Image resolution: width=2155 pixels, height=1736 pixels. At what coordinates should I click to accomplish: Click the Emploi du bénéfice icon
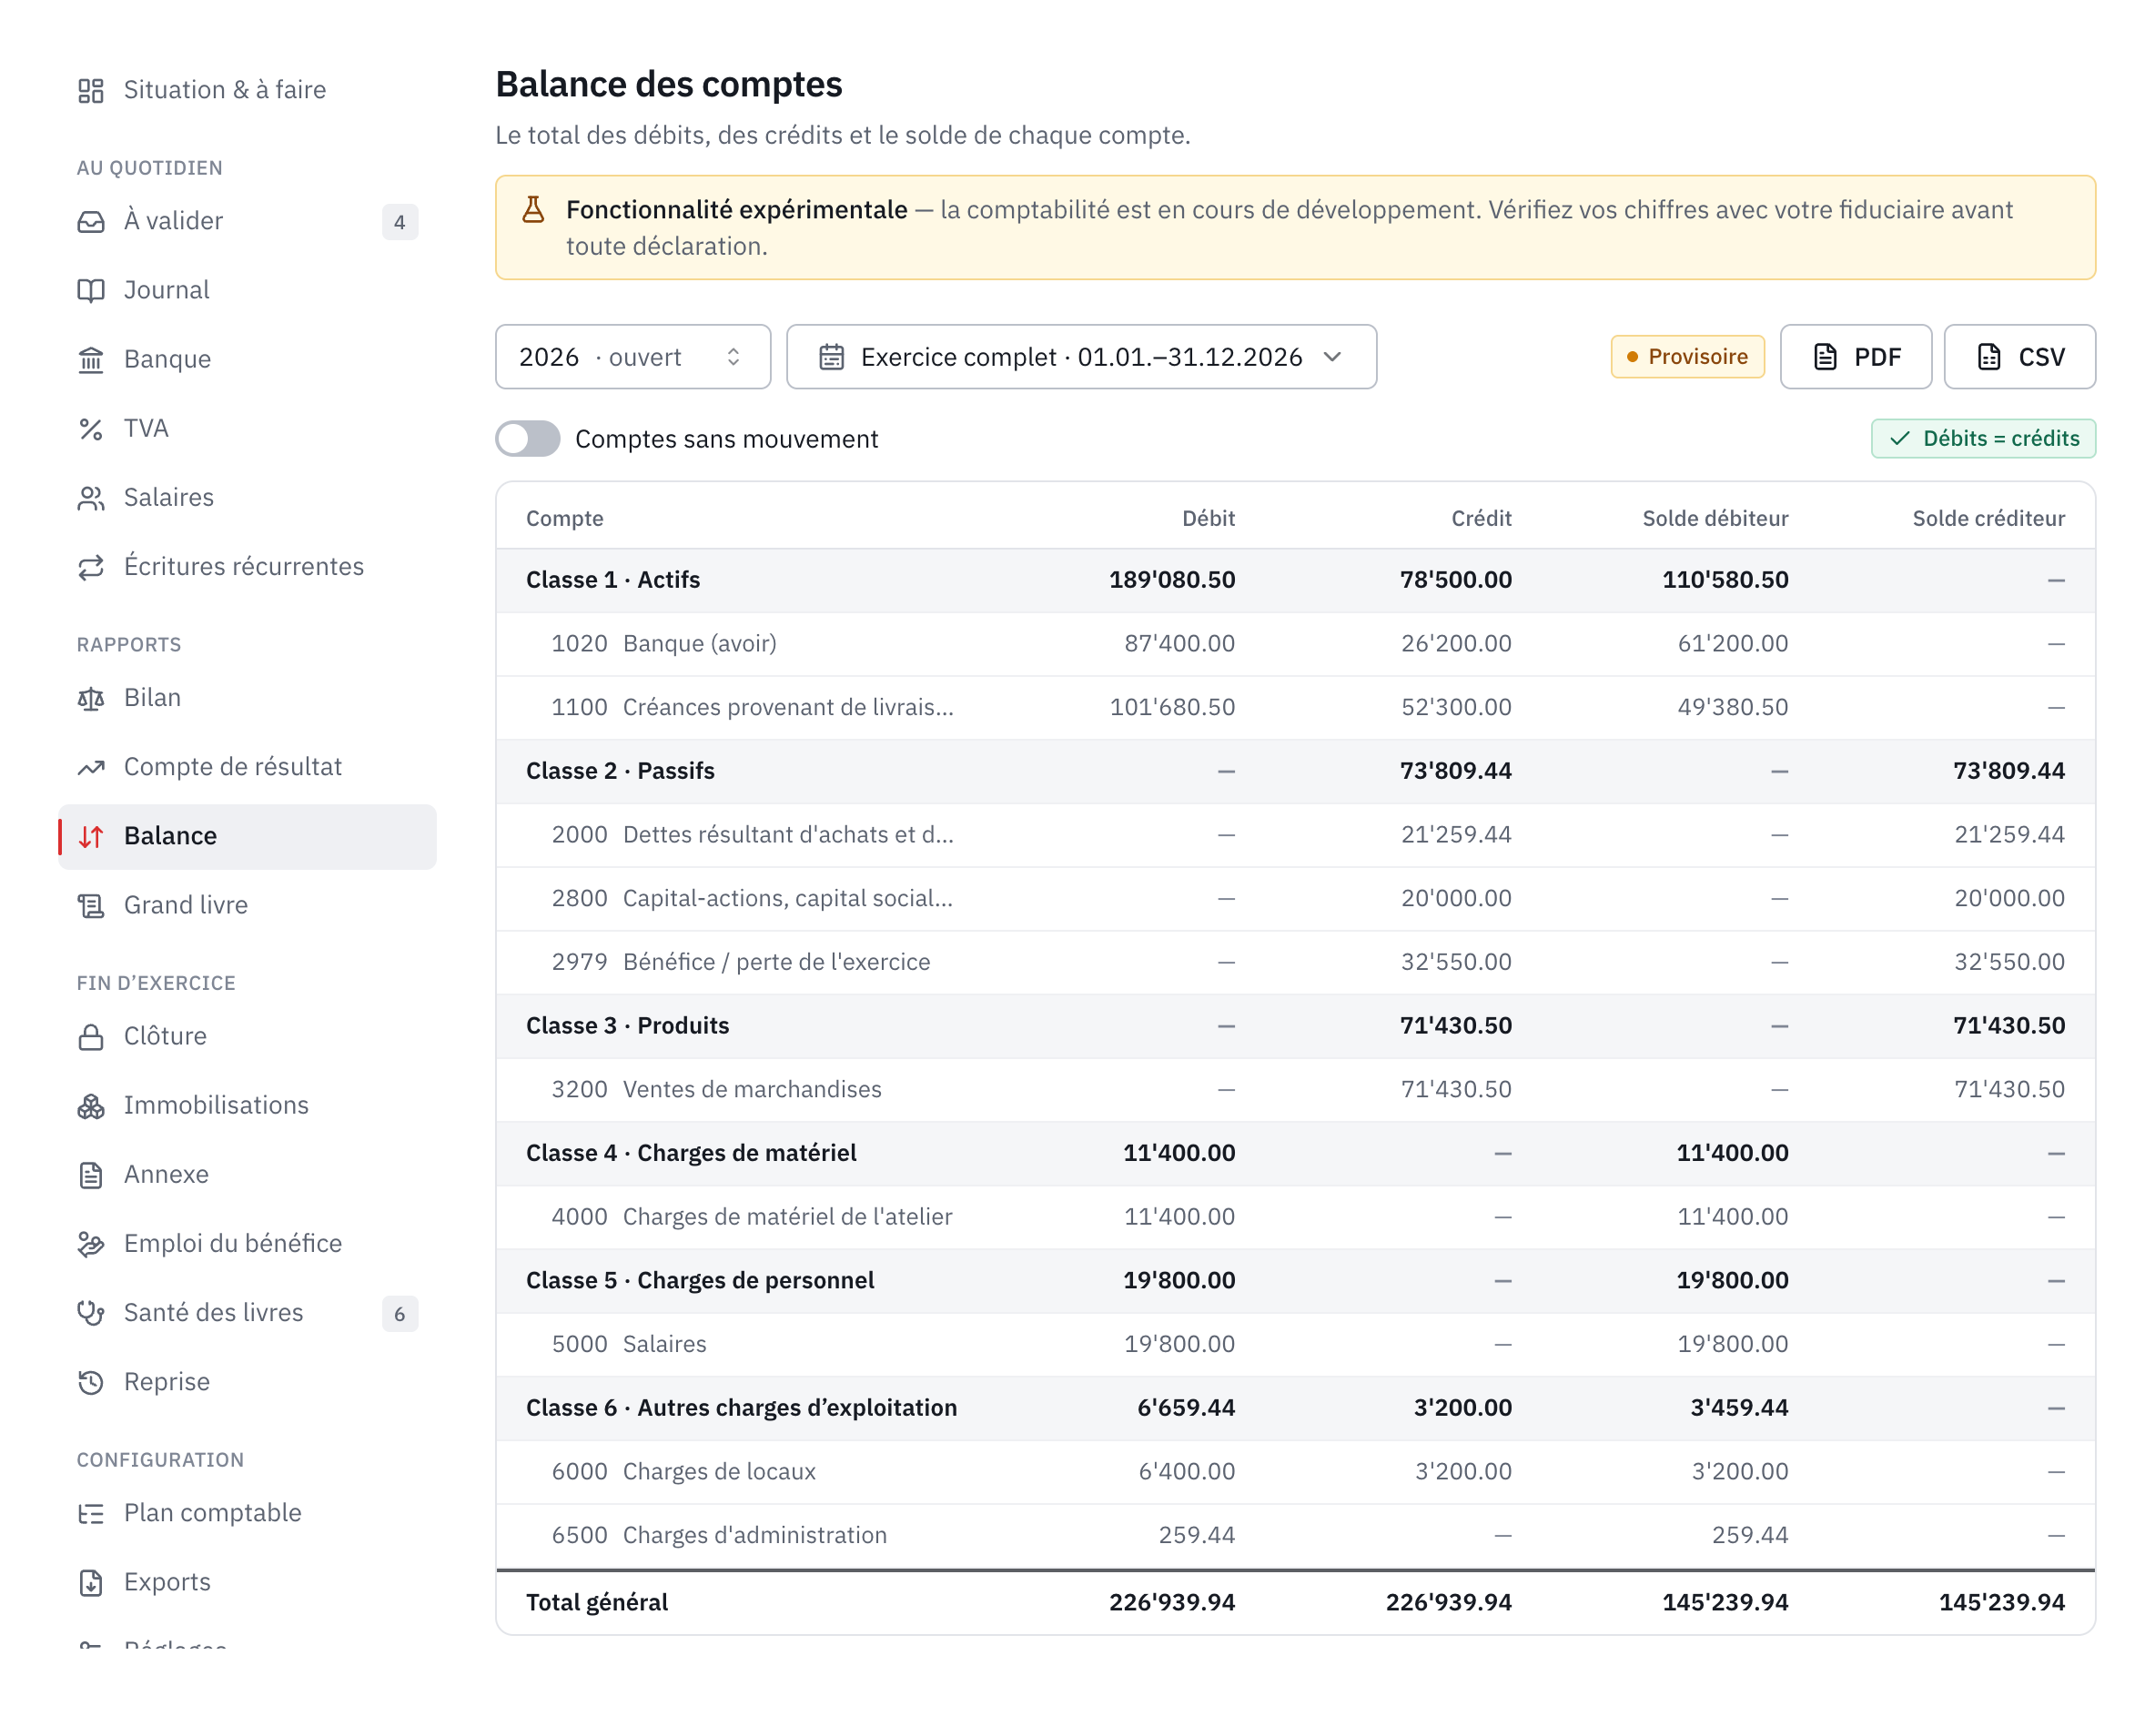[x=91, y=1243]
